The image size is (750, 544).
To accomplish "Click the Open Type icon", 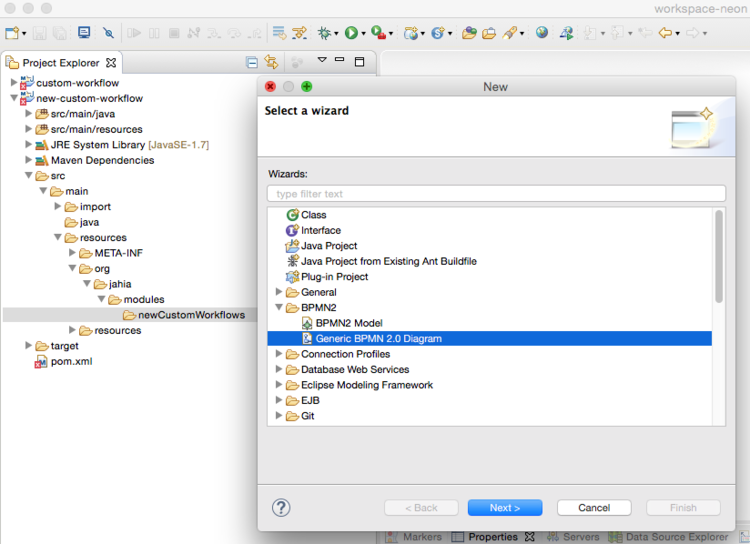I will click(x=469, y=33).
